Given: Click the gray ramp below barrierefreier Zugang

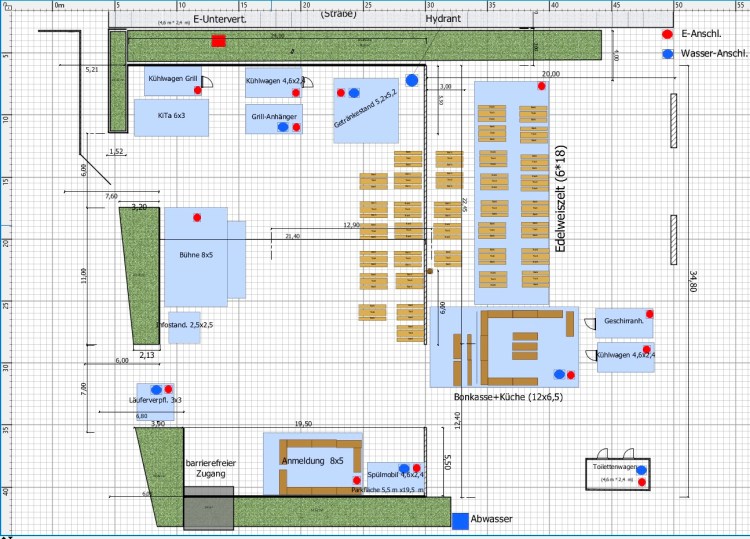Looking at the screenshot, I should click(208, 508).
